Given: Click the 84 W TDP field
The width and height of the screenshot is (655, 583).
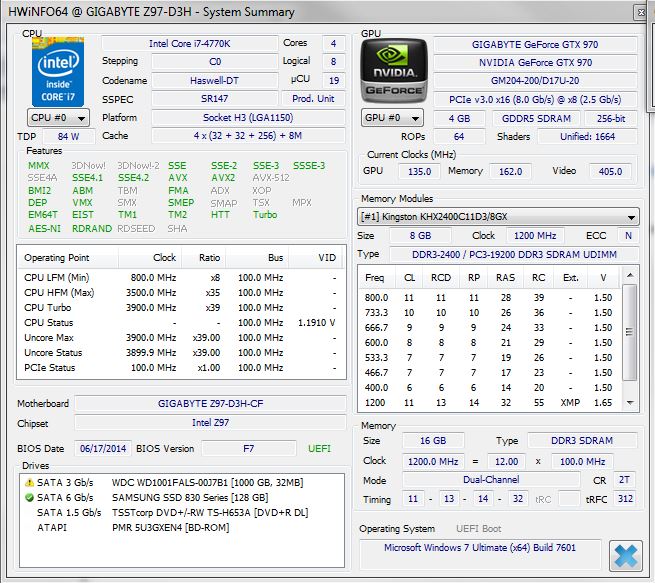Looking at the screenshot, I should point(69,136).
